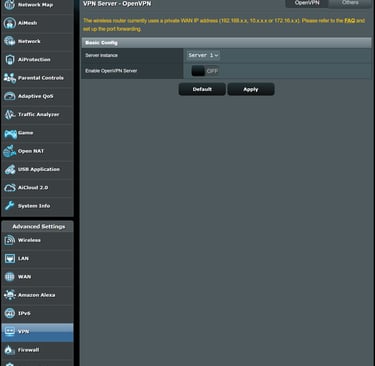Open the Traffic Analyzer menu label
375x366 pixels.
(x=39, y=114)
